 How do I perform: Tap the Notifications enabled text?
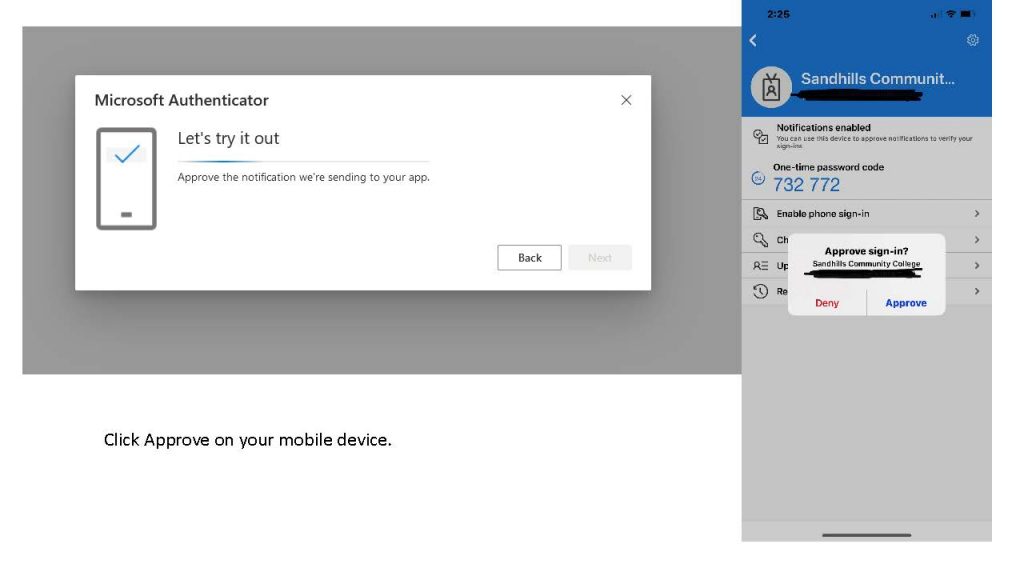(824, 127)
